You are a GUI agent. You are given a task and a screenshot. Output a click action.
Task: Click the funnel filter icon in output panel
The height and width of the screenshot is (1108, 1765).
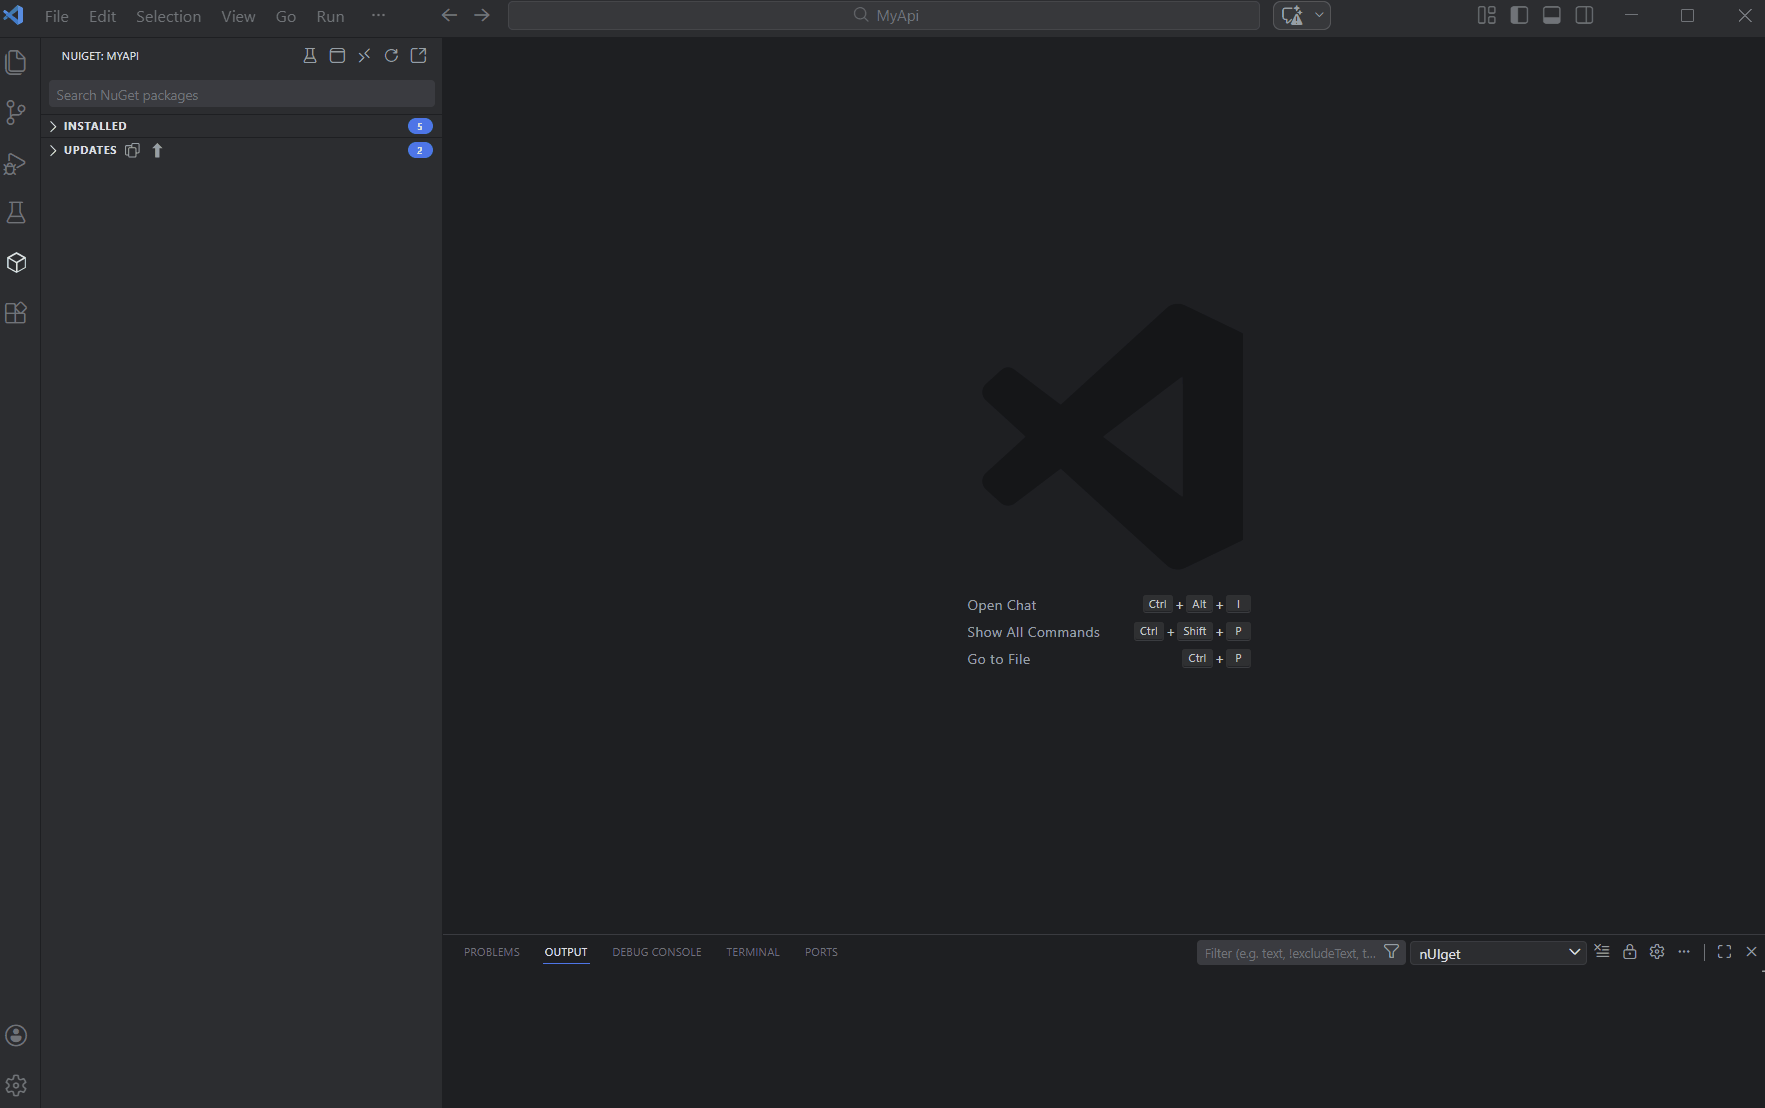[x=1391, y=952]
